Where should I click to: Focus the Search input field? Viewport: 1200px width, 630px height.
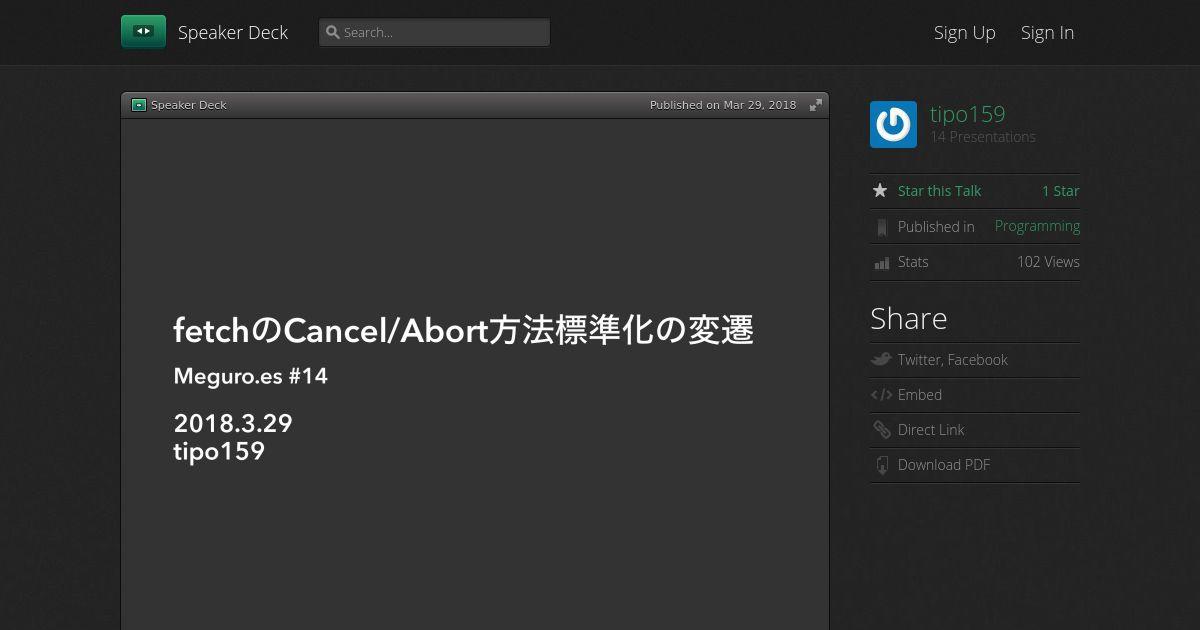(434, 32)
